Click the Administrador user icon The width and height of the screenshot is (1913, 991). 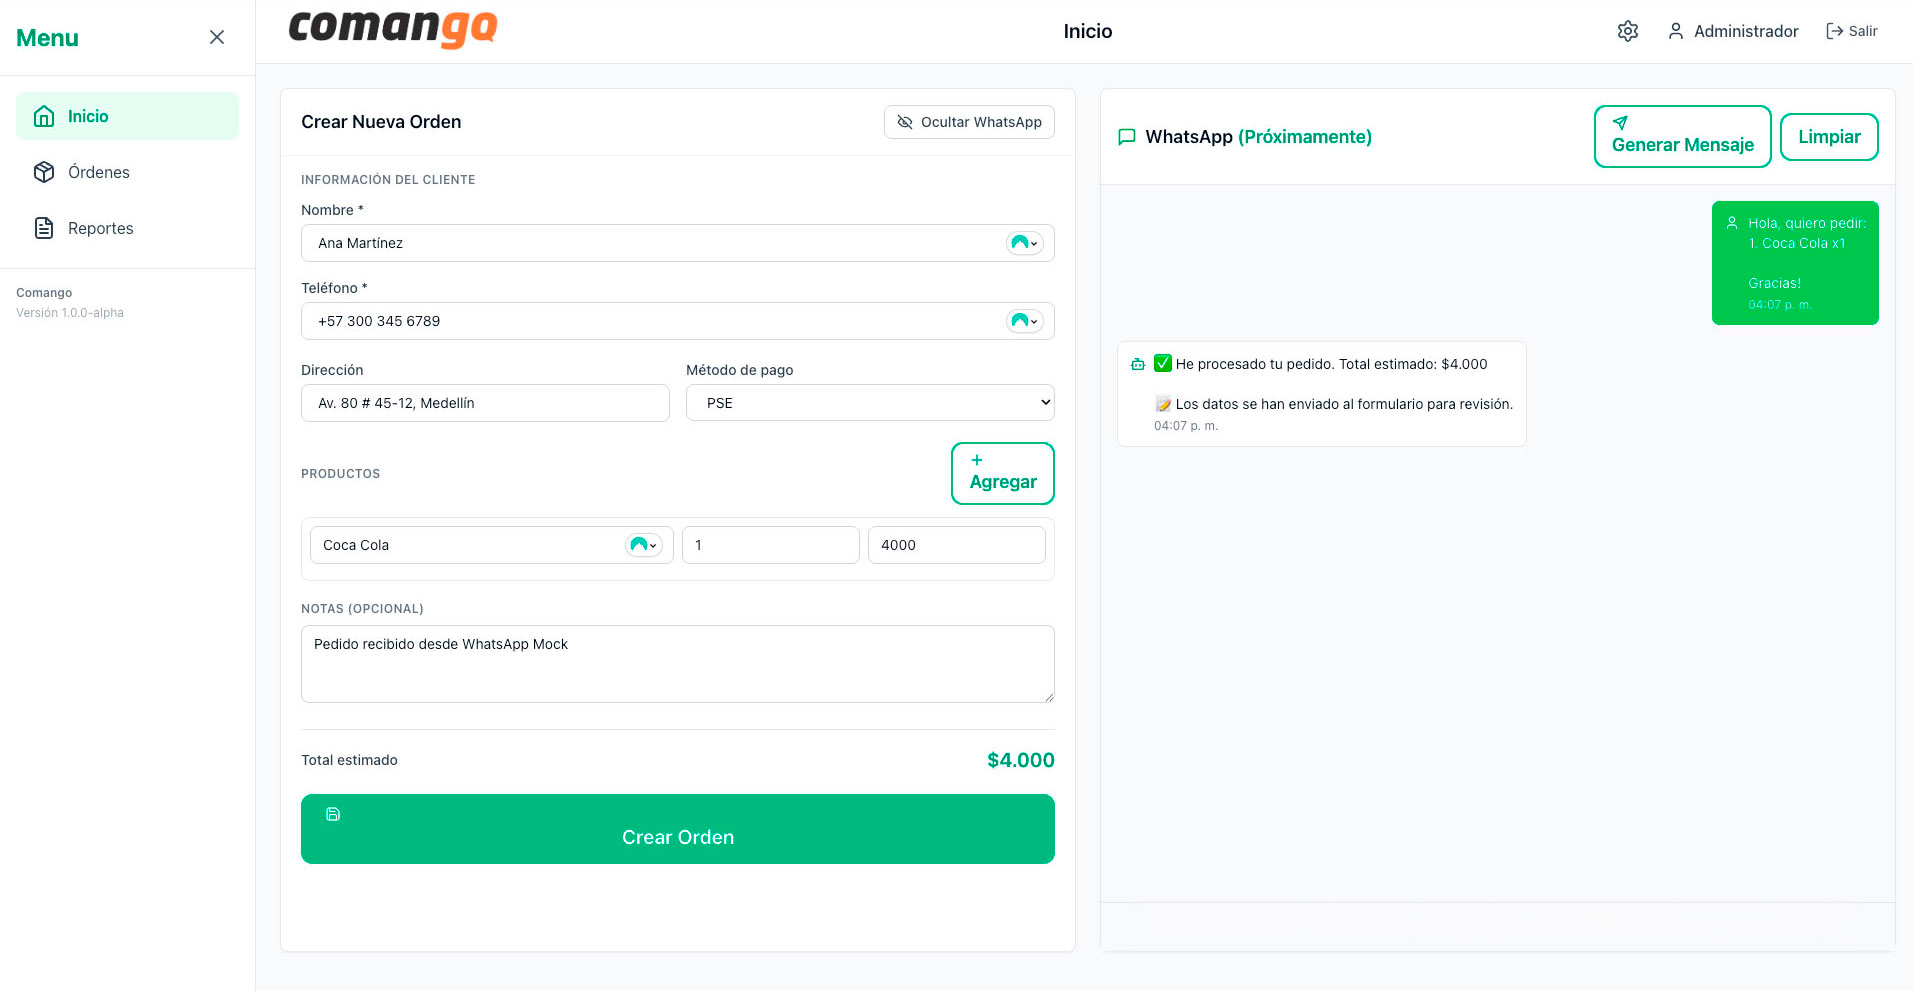[x=1675, y=31]
